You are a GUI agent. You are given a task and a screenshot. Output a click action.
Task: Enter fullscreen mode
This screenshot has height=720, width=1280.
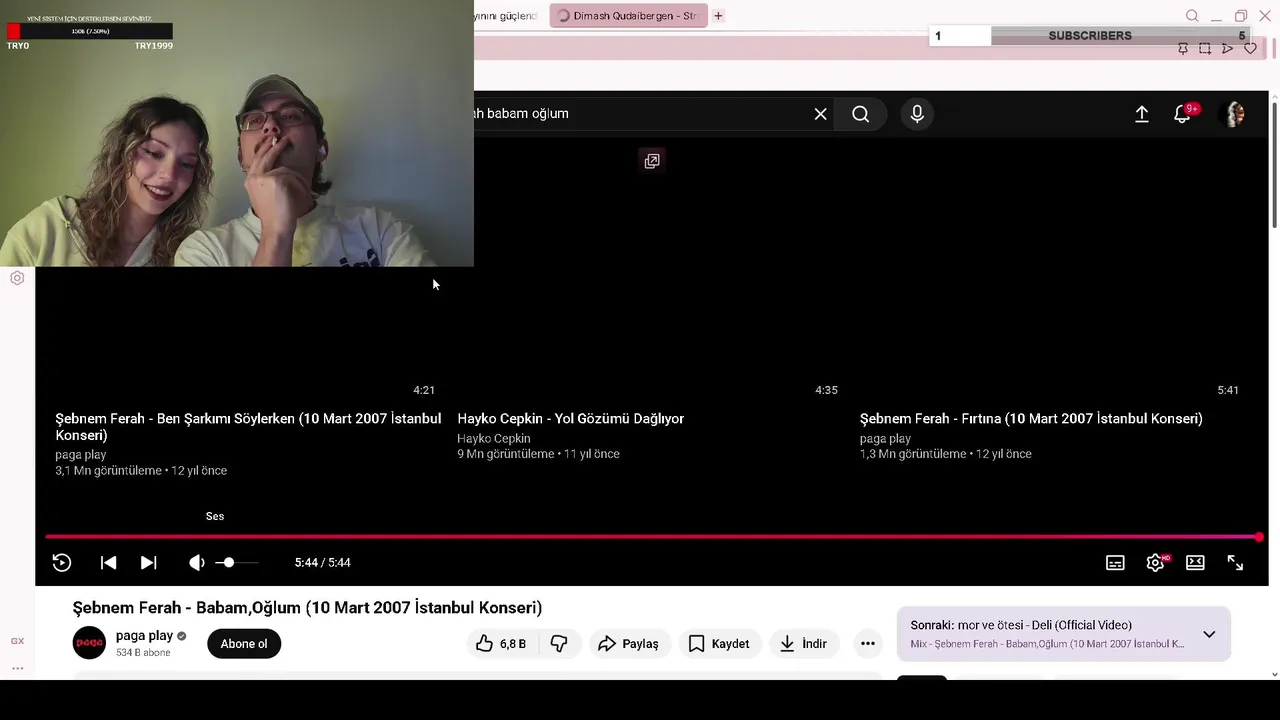pyautogui.click(x=1235, y=563)
